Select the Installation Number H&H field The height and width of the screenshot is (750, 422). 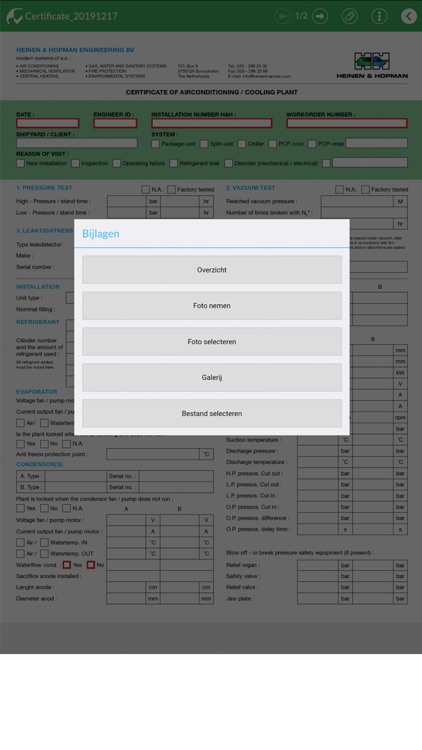click(212, 123)
